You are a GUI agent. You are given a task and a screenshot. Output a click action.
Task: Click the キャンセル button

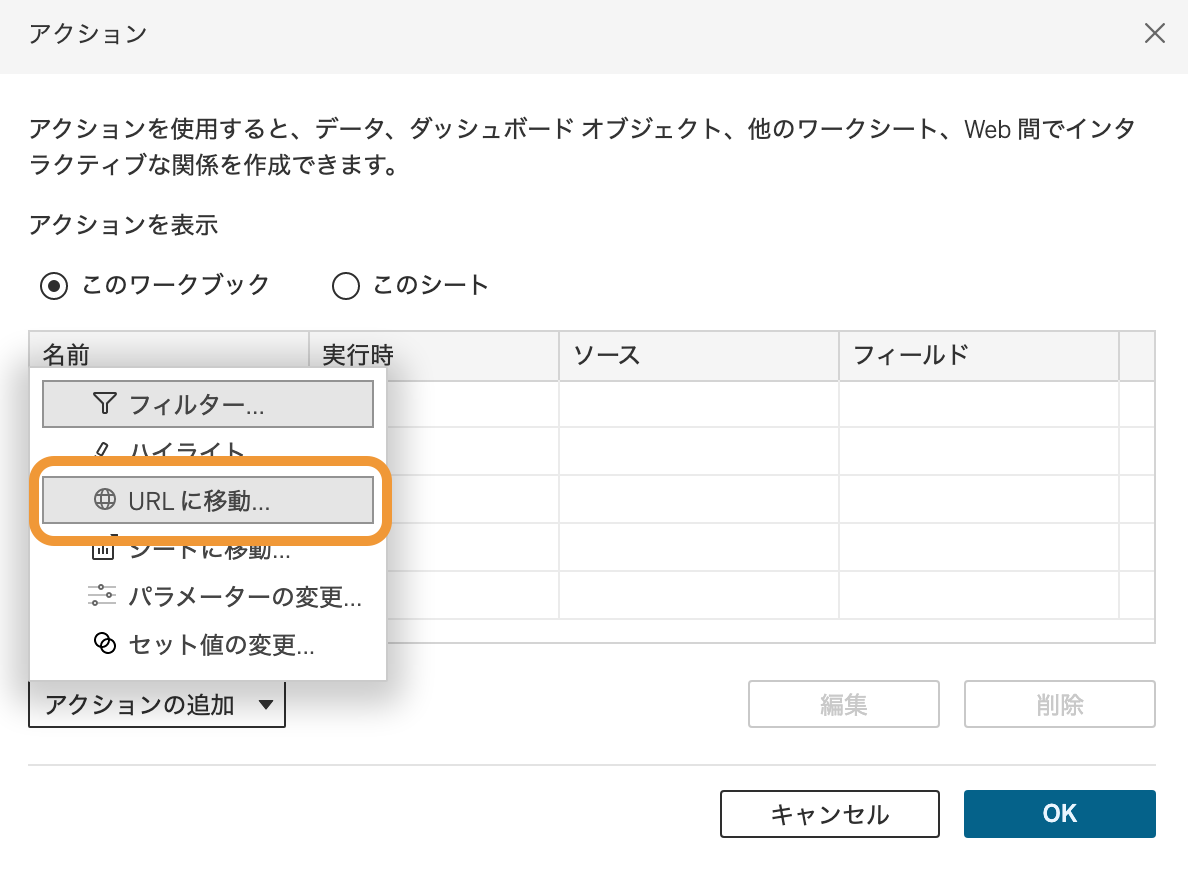[829, 813]
